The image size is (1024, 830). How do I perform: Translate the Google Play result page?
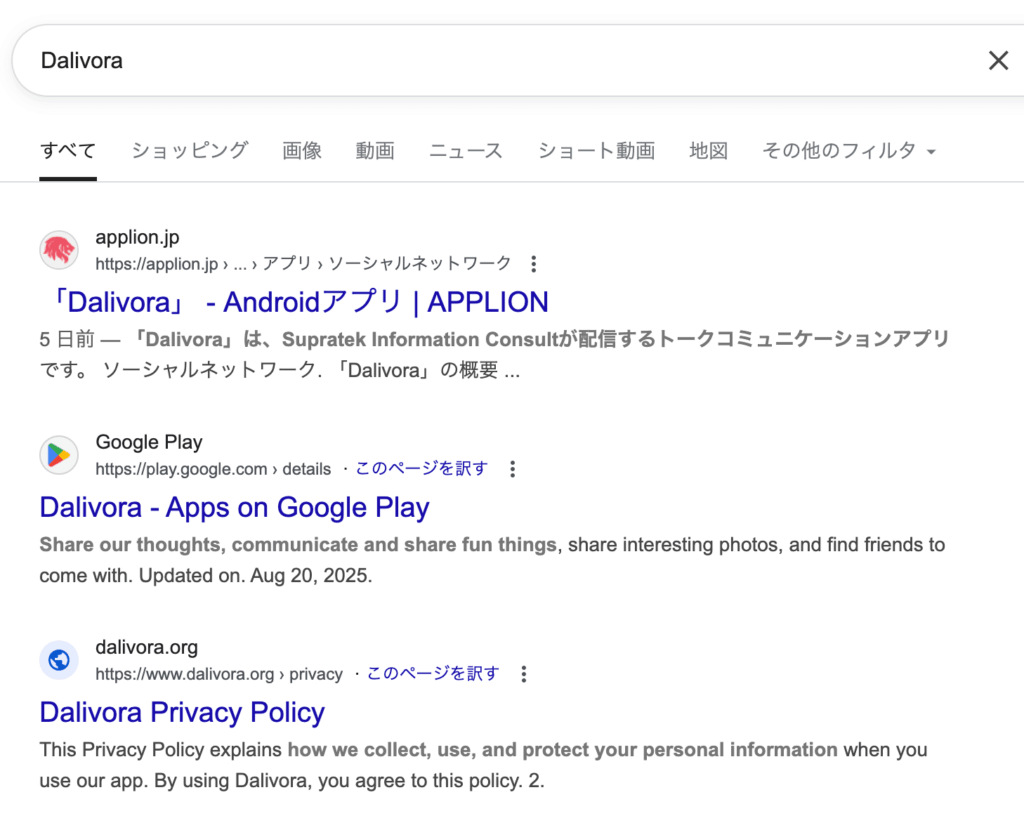point(421,469)
